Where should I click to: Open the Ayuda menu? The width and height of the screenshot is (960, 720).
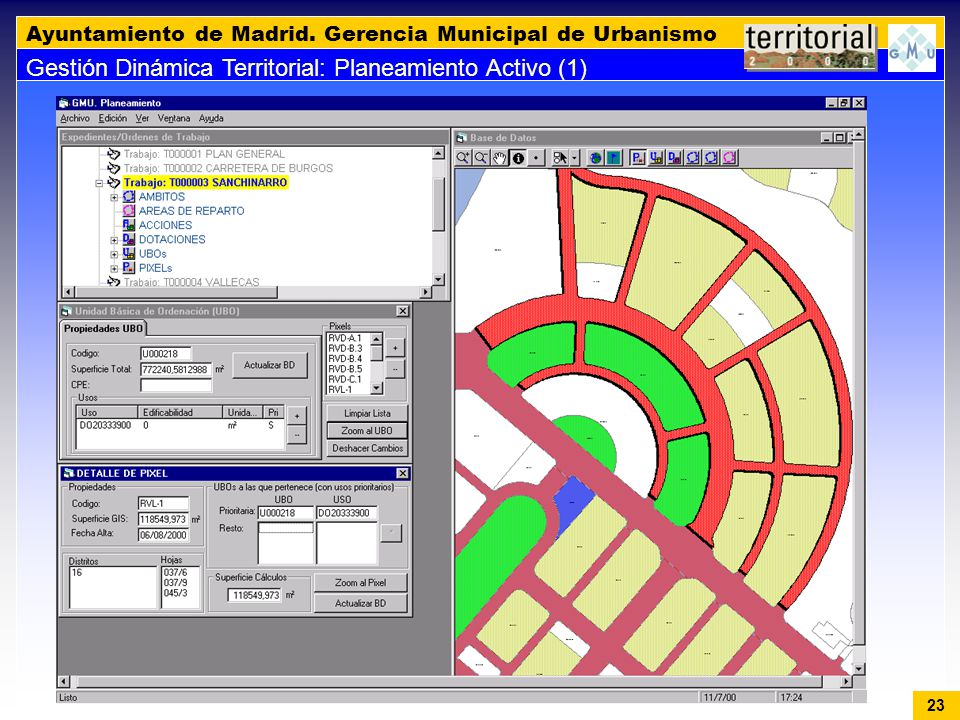211,118
